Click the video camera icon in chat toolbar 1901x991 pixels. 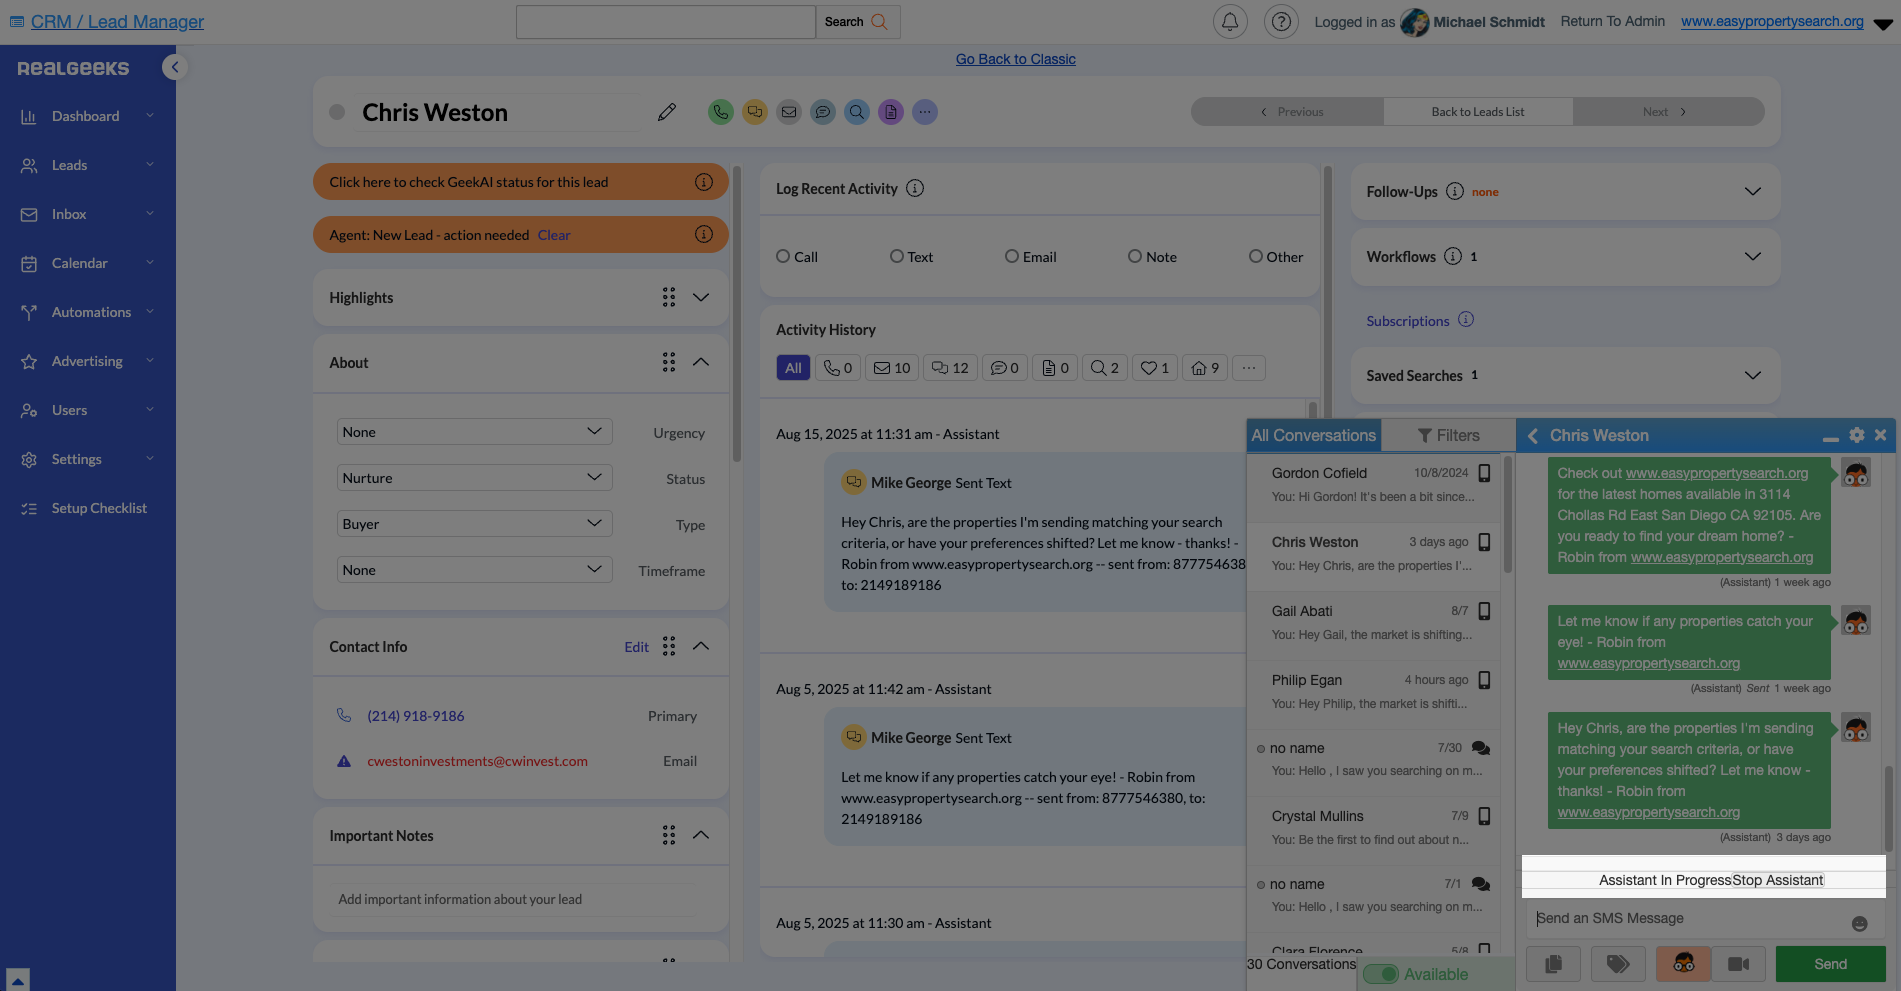click(x=1739, y=964)
